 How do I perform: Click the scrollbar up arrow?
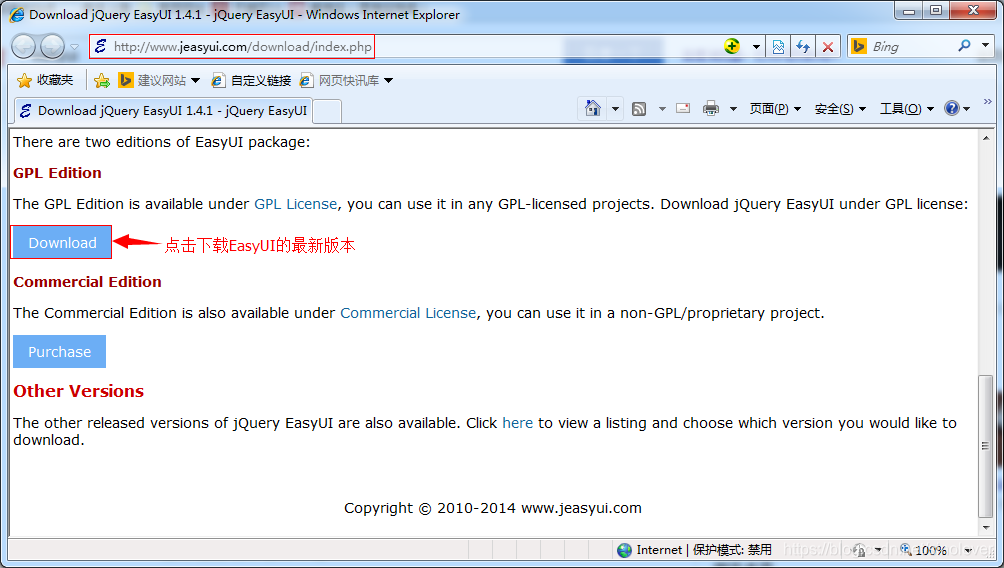[x=985, y=138]
